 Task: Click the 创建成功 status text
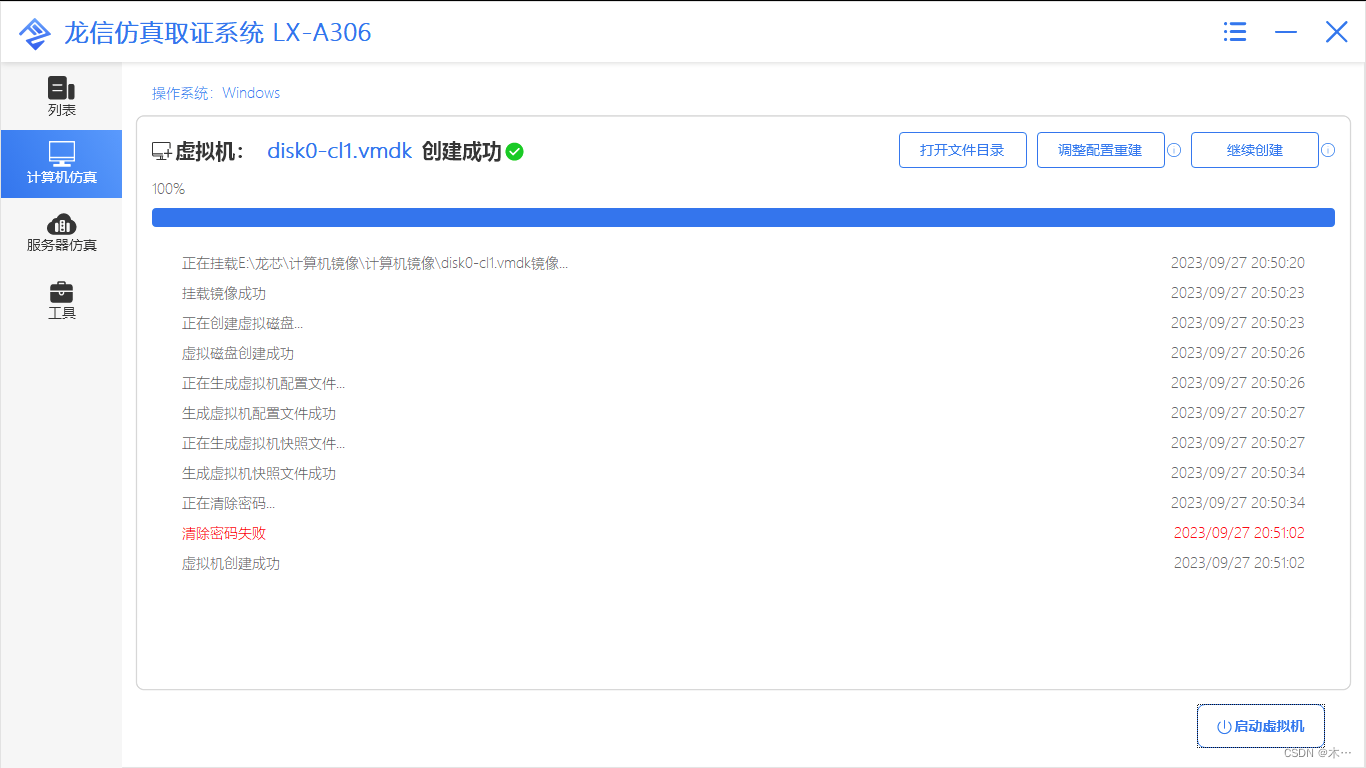461,151
